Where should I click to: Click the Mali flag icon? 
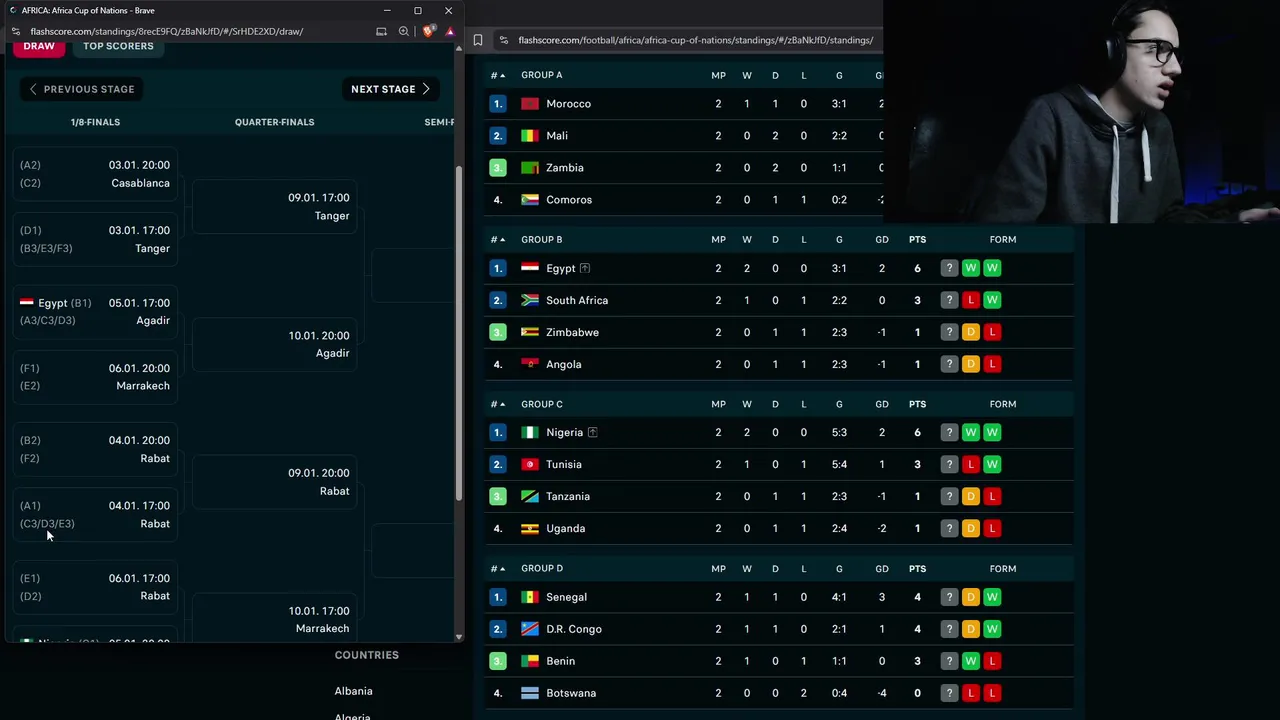(x=530, y=136)
